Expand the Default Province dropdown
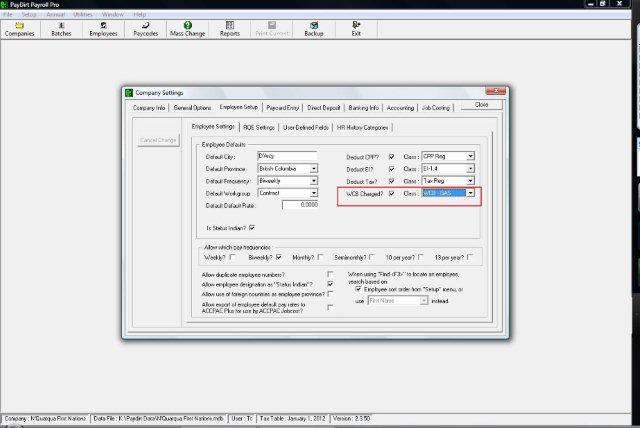Screen dimensions: 640x428 coord(312,168)
